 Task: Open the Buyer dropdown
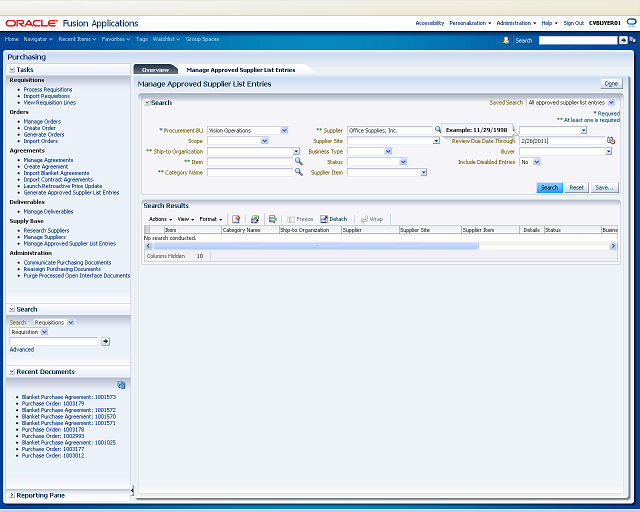click(x=609, y=151)
